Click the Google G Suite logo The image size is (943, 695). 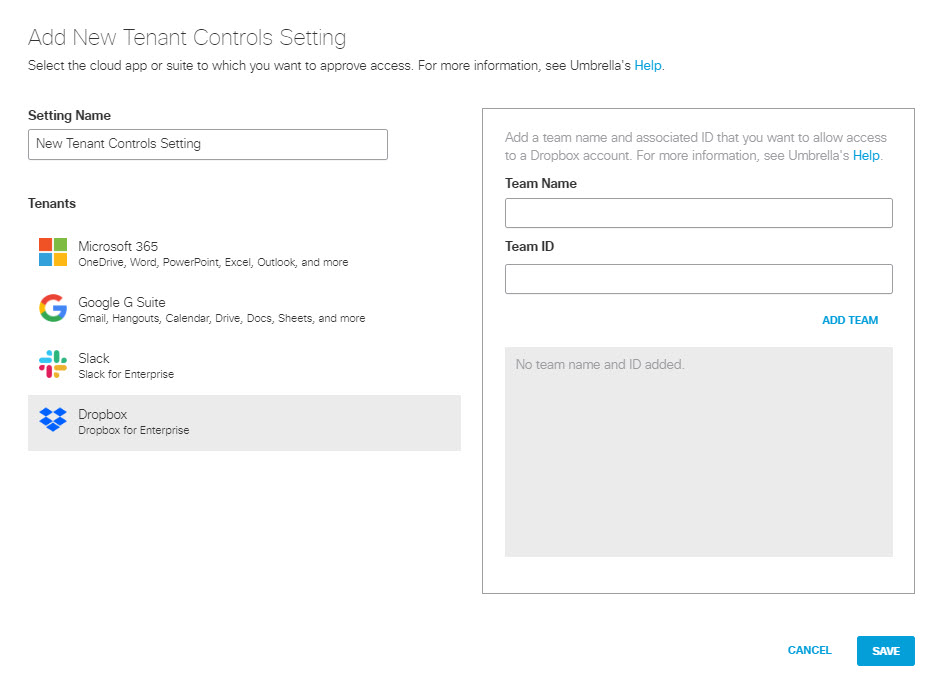point(53,308)
